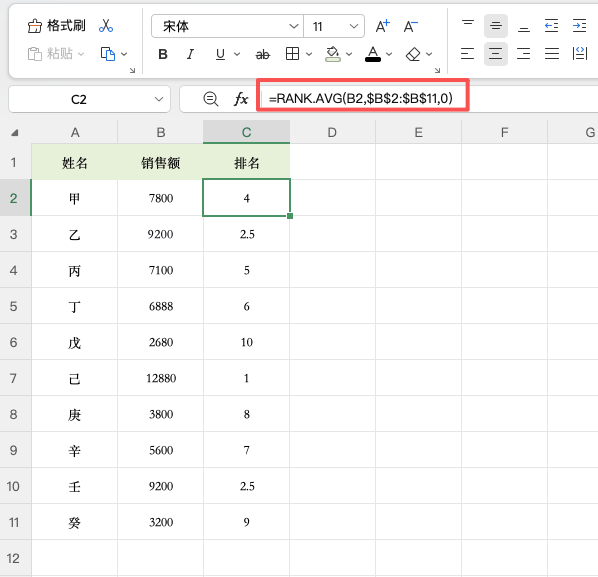Click the clear formatting eraser icon
This screenshot has height=577, width=598.
tap(413, 54)
